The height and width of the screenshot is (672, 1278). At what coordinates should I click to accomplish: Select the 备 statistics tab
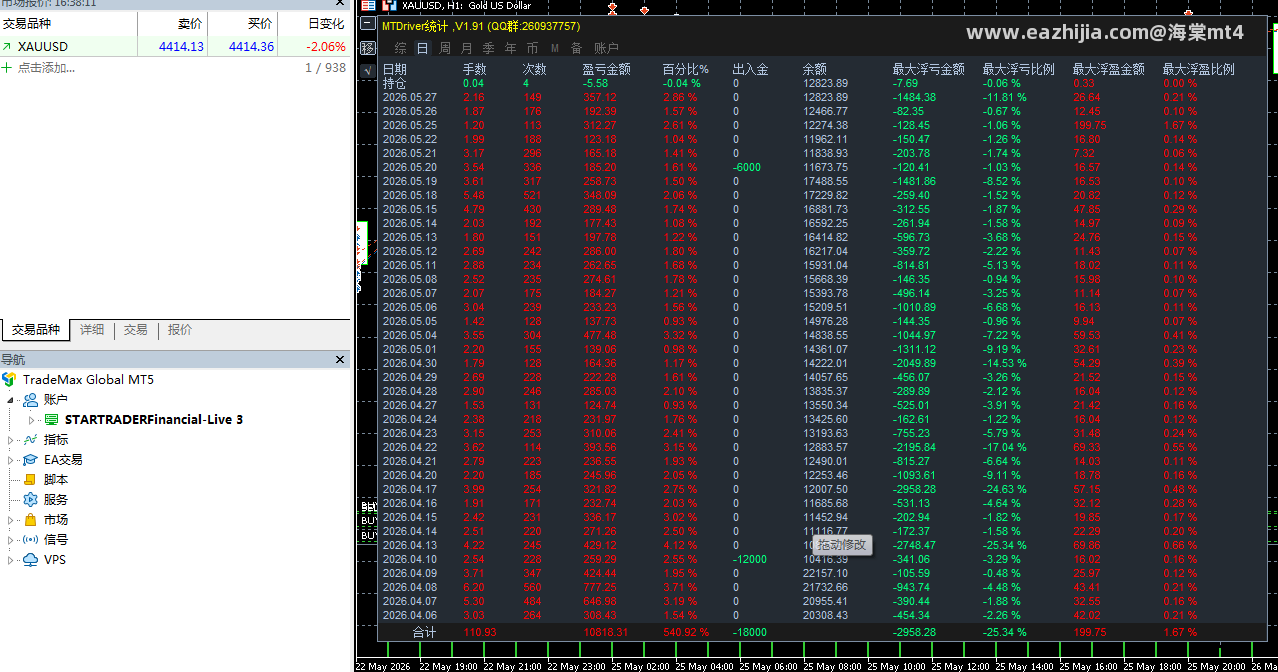[576, 48]
